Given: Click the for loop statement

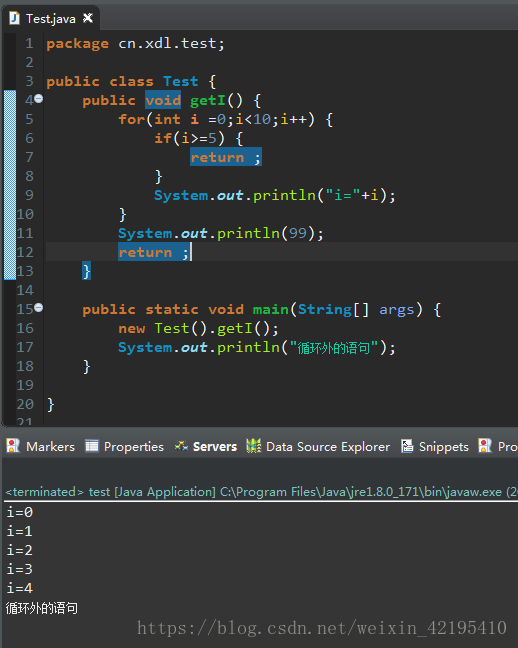Looking at the screenshot, I should click(x=225, y=119).
